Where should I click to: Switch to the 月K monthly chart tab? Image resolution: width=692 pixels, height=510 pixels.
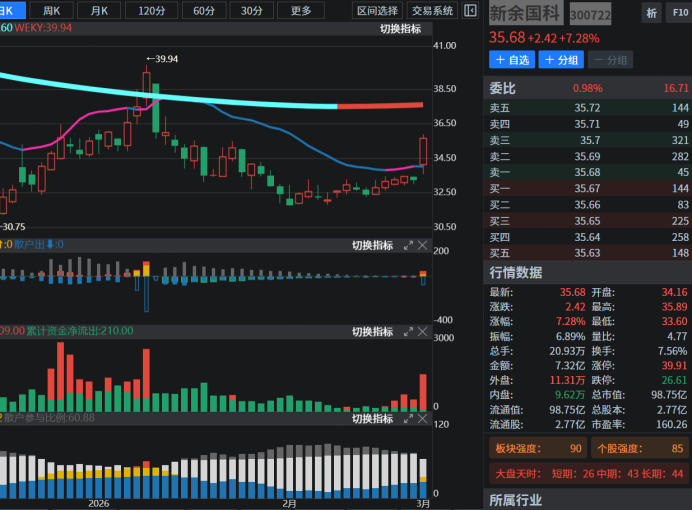99,11
